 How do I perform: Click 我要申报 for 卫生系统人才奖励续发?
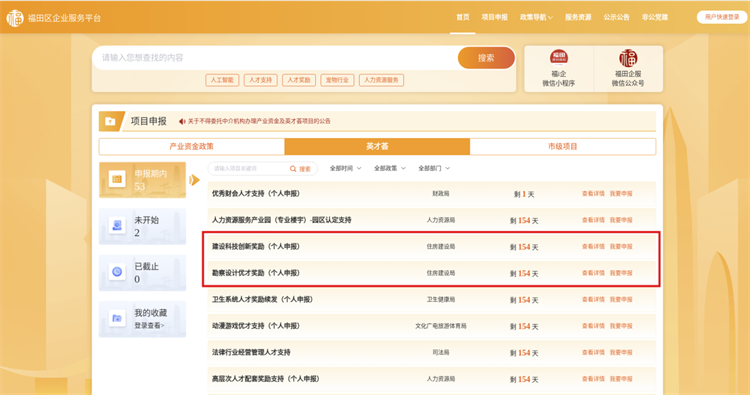[621, 299]
